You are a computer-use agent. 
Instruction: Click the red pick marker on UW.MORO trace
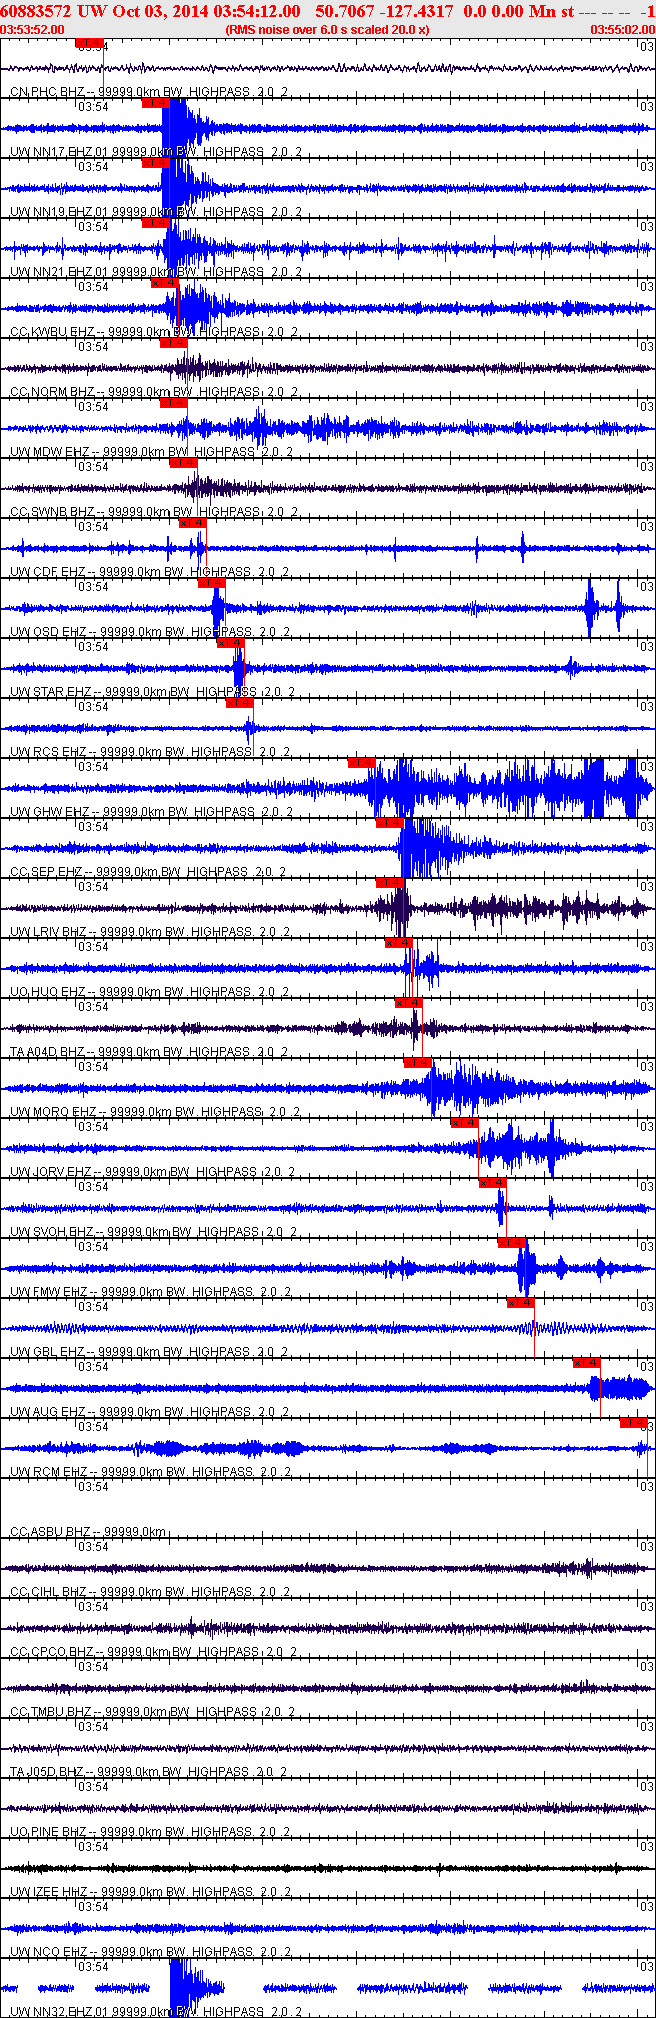click(418, 1063)
